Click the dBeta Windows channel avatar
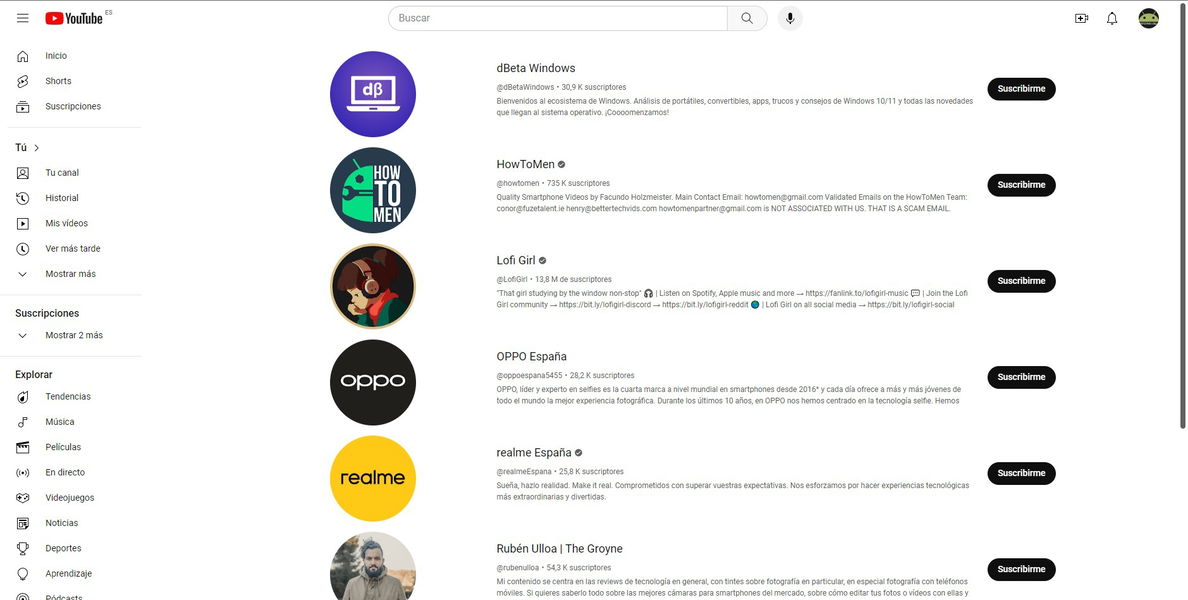The height and width of the screenshot is (600, 1188). click(x=373, y=94)
